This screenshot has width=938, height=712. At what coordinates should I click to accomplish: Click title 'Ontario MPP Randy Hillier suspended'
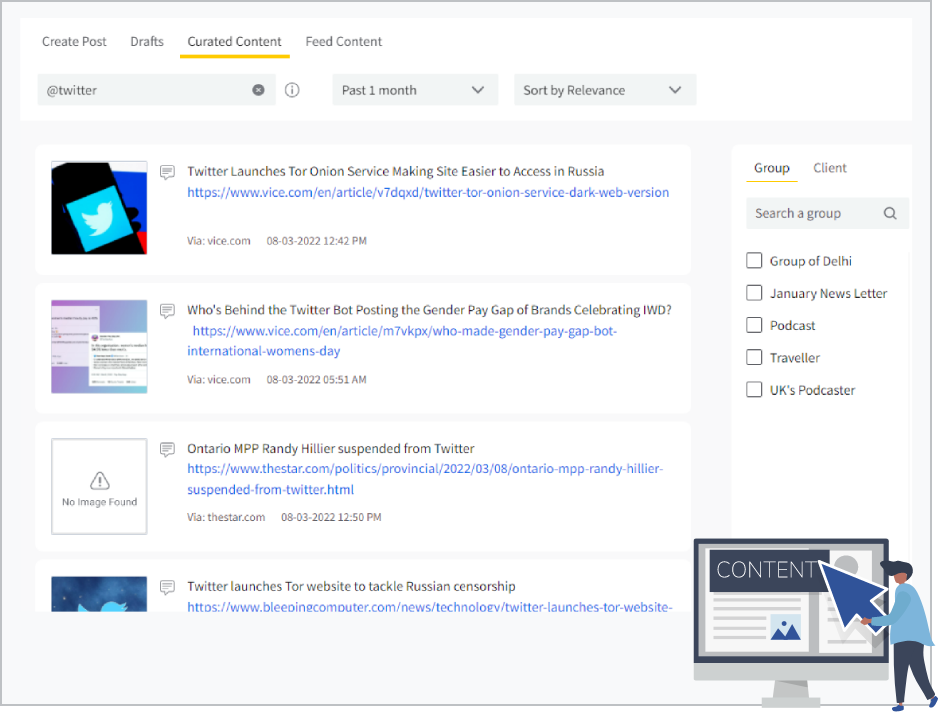point(331,449)
